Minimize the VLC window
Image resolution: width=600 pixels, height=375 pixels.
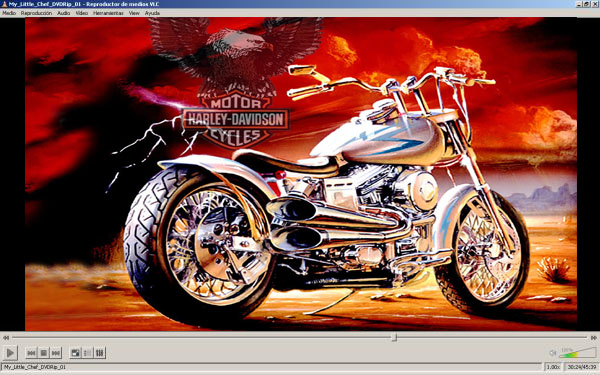580,4
